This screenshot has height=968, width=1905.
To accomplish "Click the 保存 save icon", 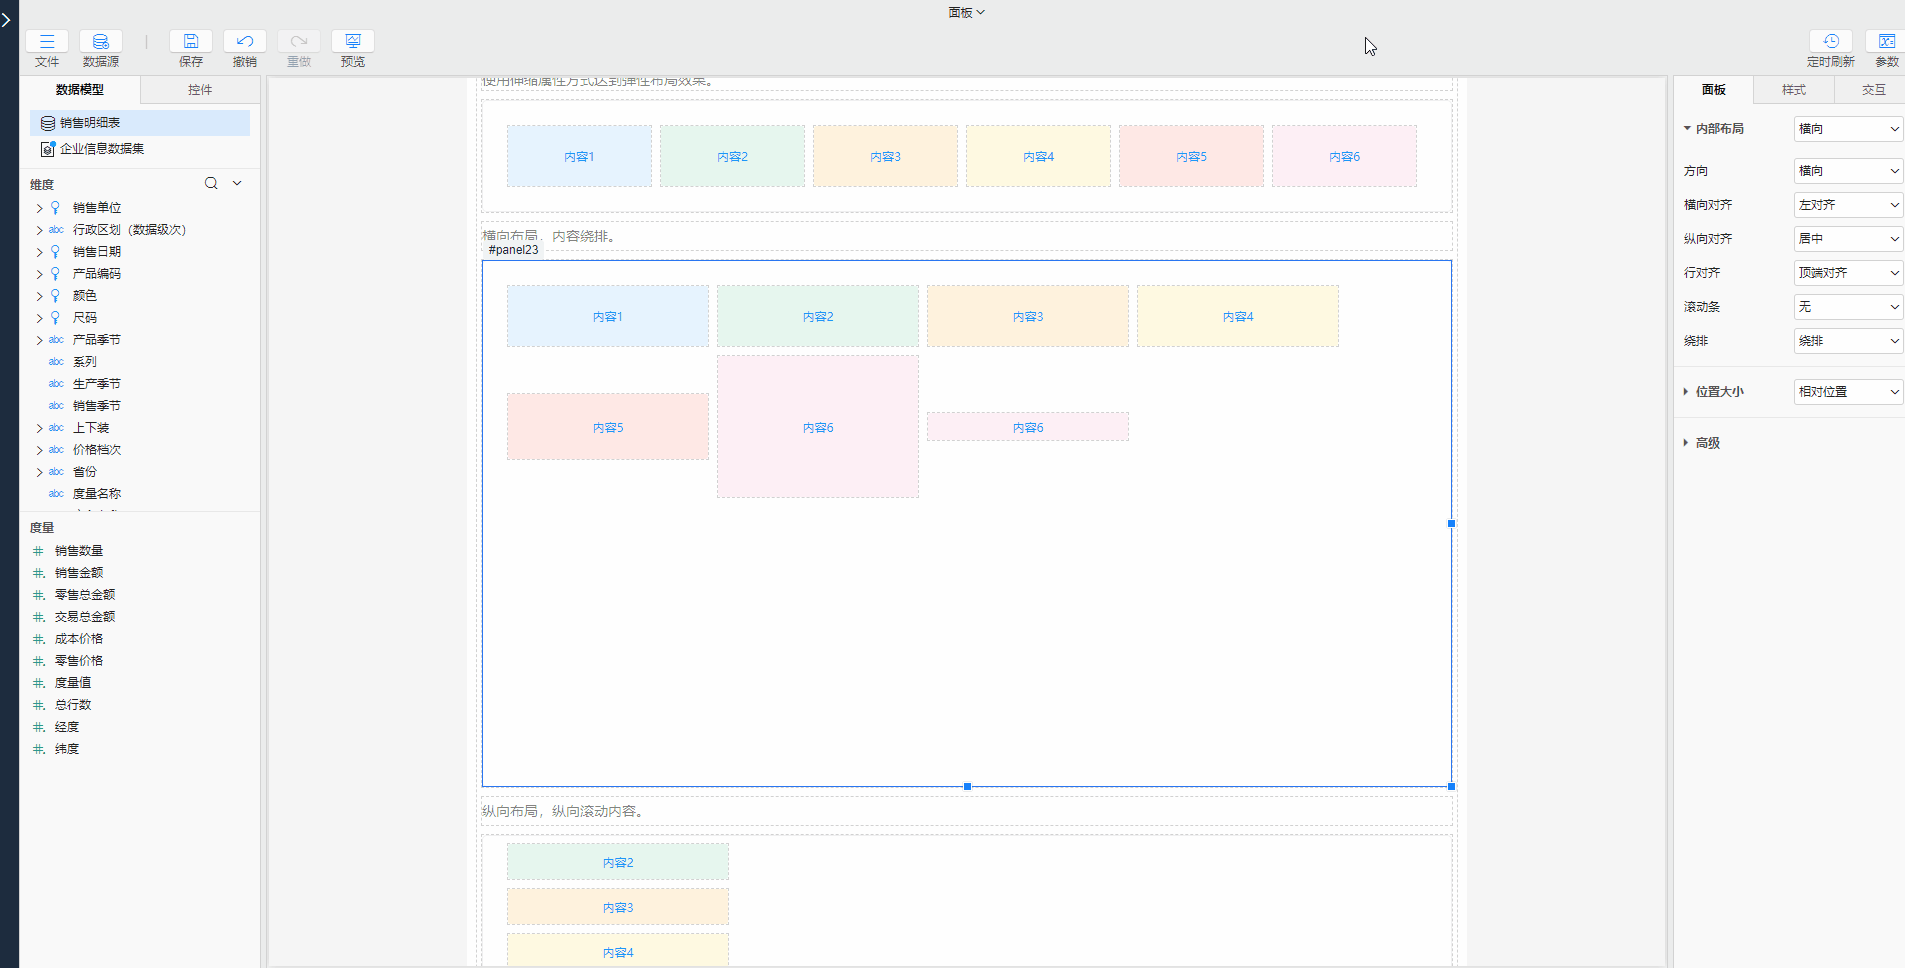I will click(191, 41).
